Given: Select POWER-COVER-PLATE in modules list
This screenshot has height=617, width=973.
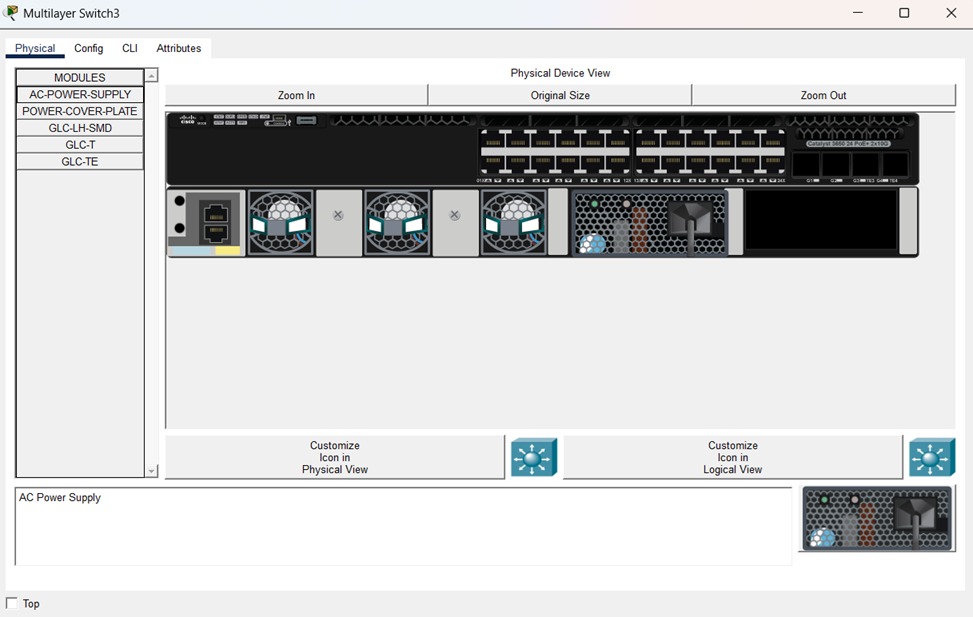Looking at the screenshot, I should click(80, 111).
